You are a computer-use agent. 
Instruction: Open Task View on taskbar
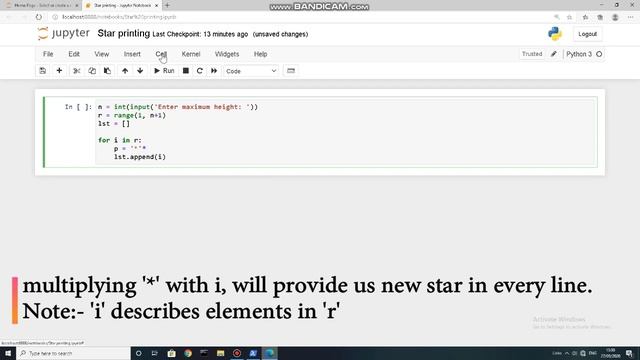[x=155, y=353]
